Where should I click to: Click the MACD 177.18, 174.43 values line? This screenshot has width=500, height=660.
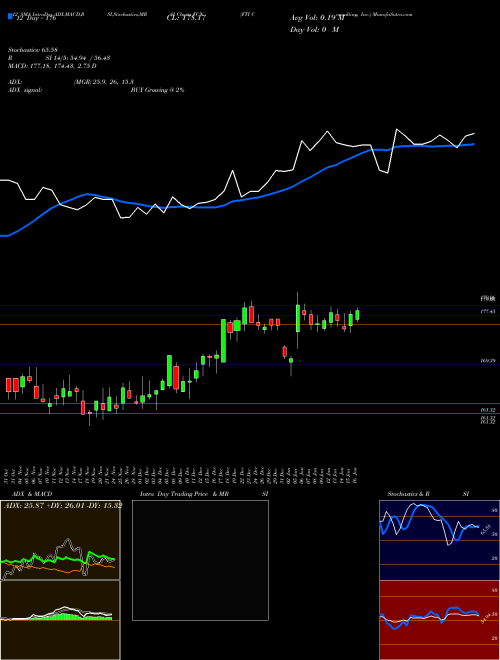pyautogui.click(x=52, y=66)
